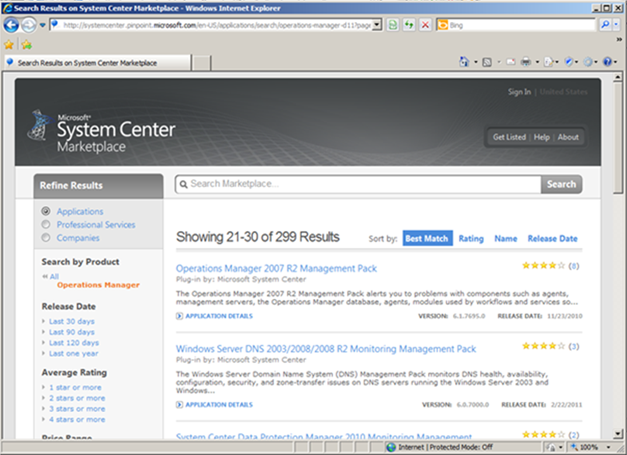The width and height of the screenshot is (627, 455).
Task: Click the Feeds icon in command bar
Action: click(487, 62)
